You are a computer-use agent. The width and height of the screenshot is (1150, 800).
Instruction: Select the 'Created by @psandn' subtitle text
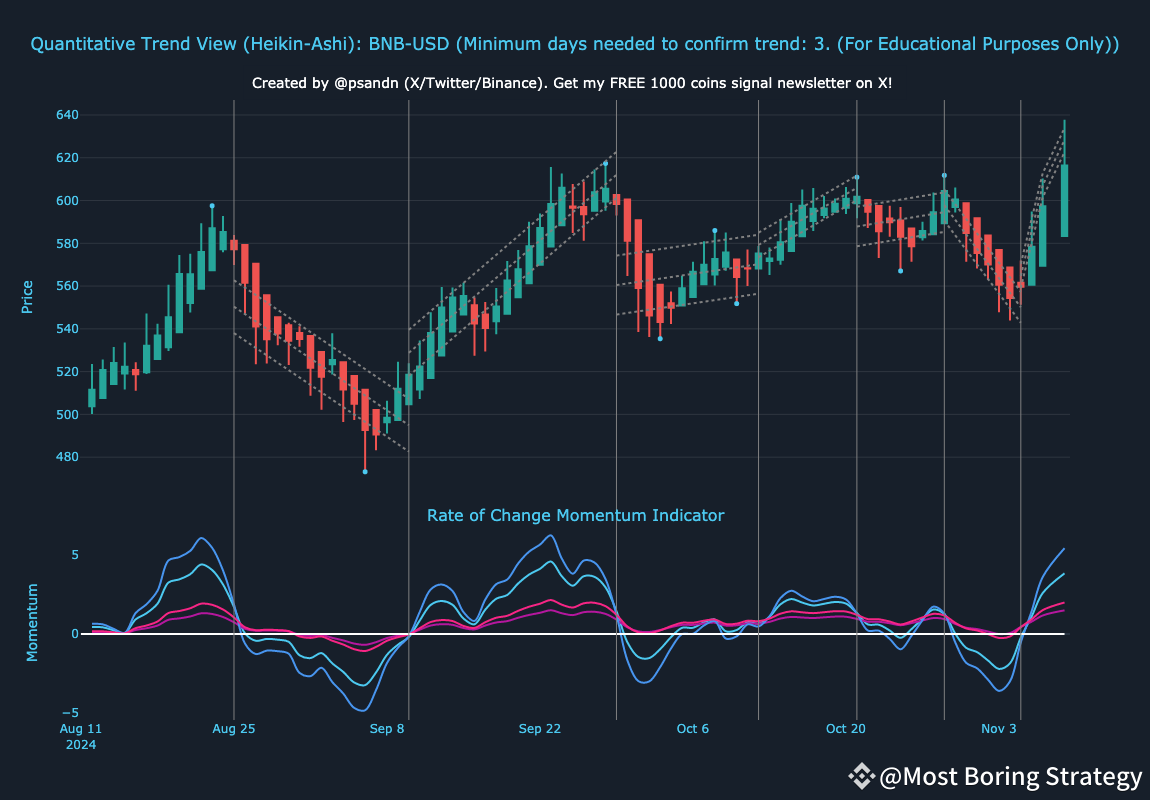pos(572,83)
